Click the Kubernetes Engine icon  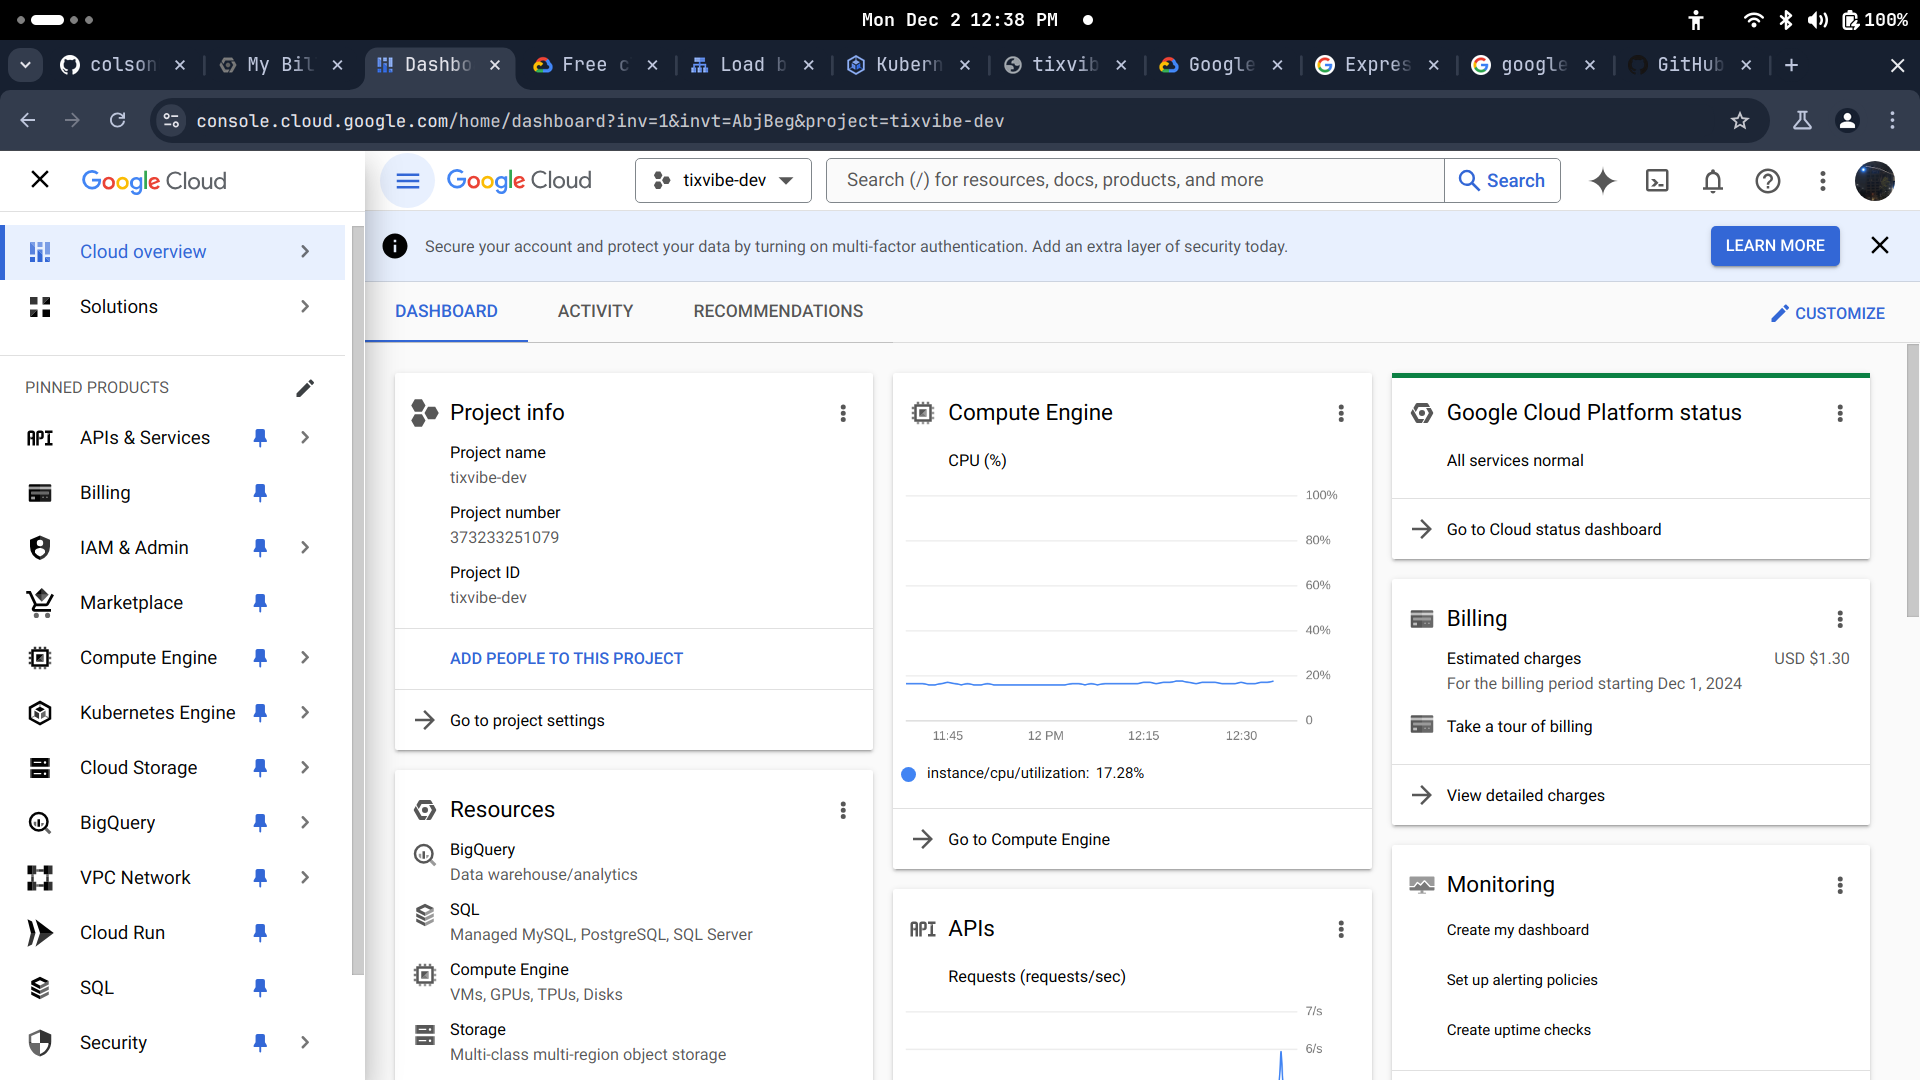point(40,712)
